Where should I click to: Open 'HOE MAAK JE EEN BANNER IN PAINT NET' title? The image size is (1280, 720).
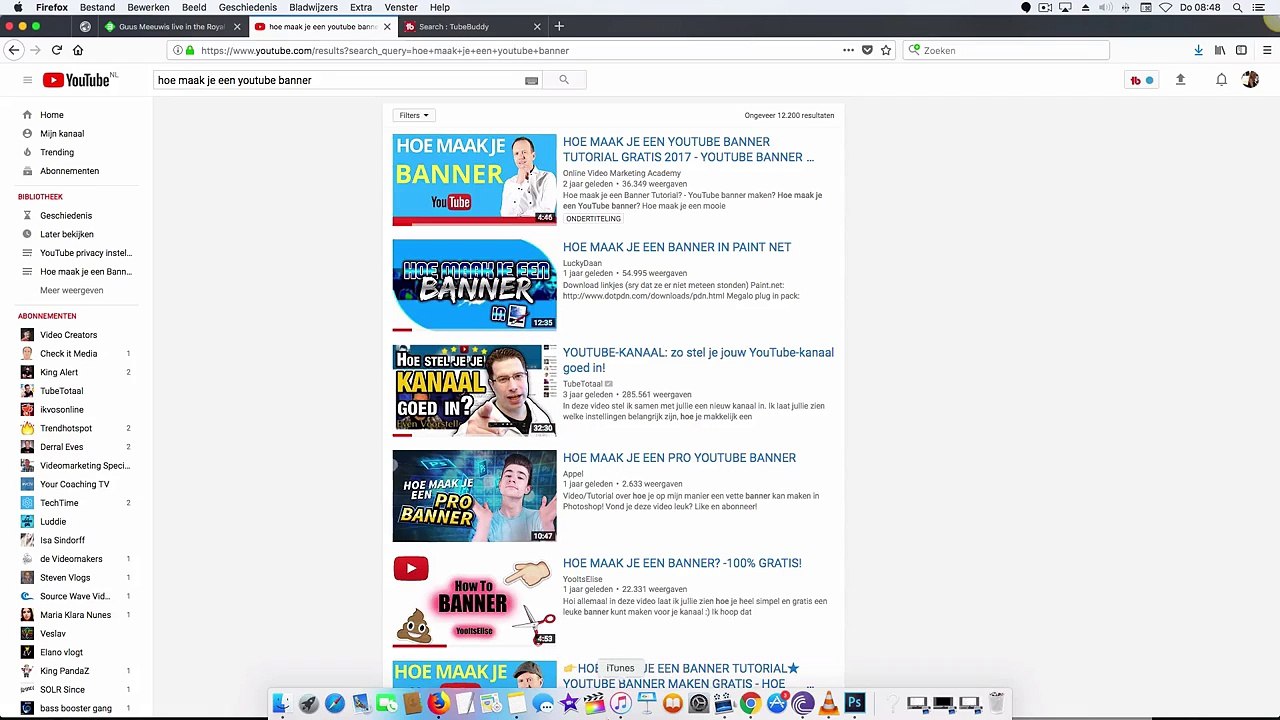(x=677, y=247)
